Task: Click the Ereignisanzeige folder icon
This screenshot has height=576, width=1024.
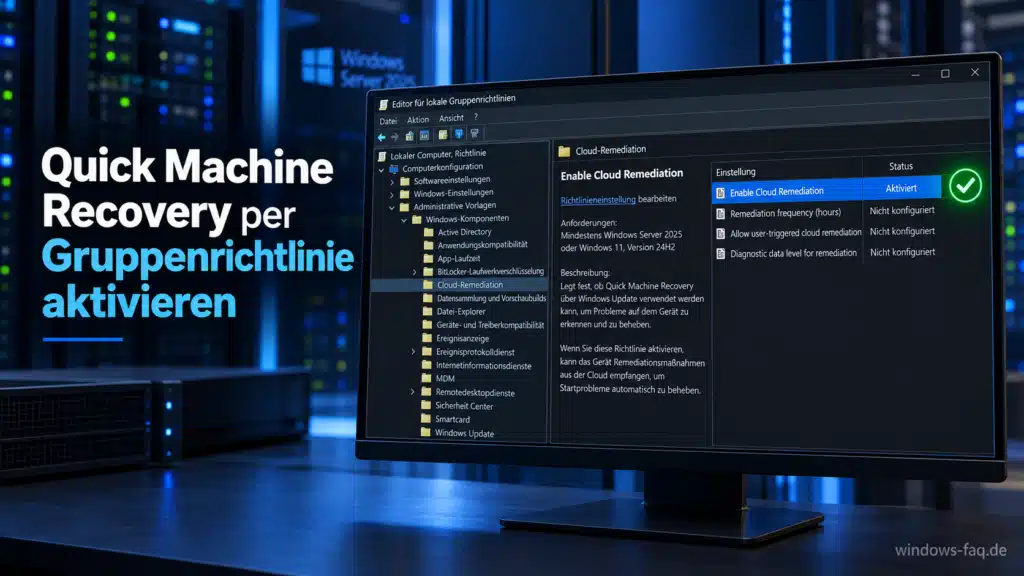Action: coord(427,338)
